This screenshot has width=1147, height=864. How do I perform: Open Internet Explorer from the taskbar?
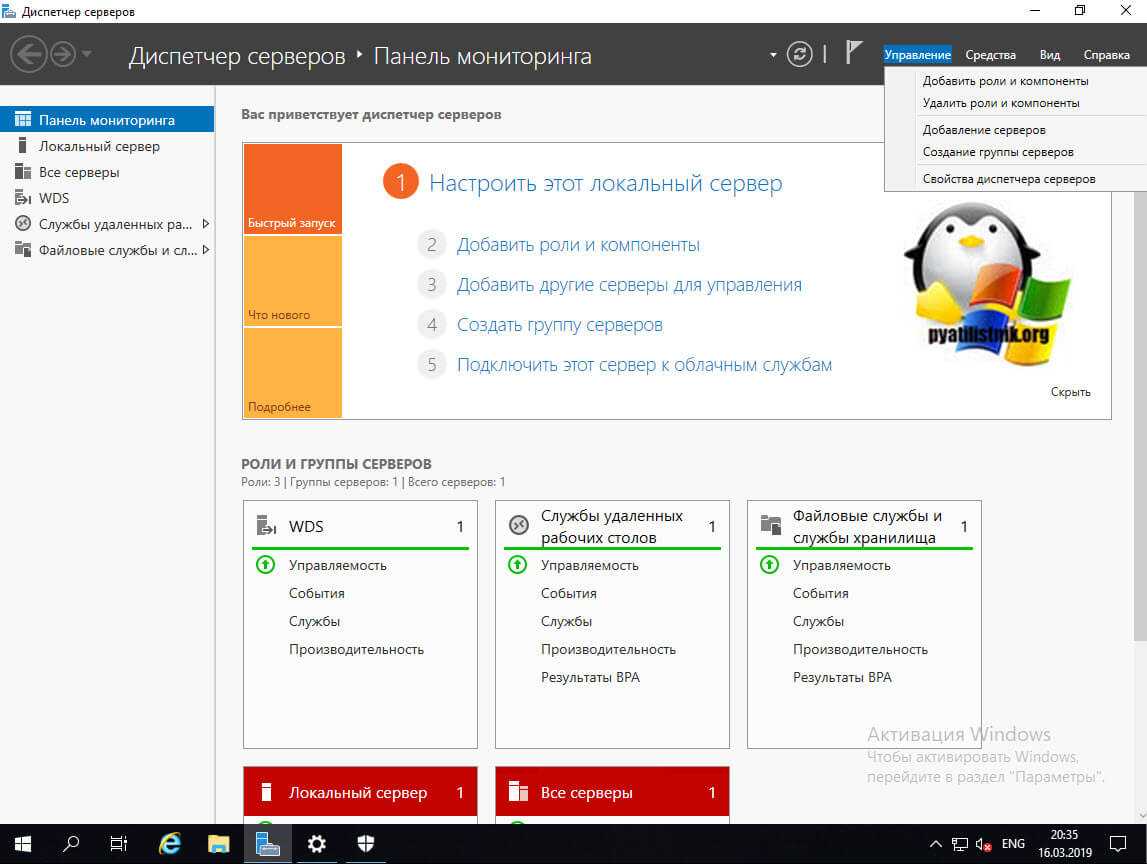point(170,843)
